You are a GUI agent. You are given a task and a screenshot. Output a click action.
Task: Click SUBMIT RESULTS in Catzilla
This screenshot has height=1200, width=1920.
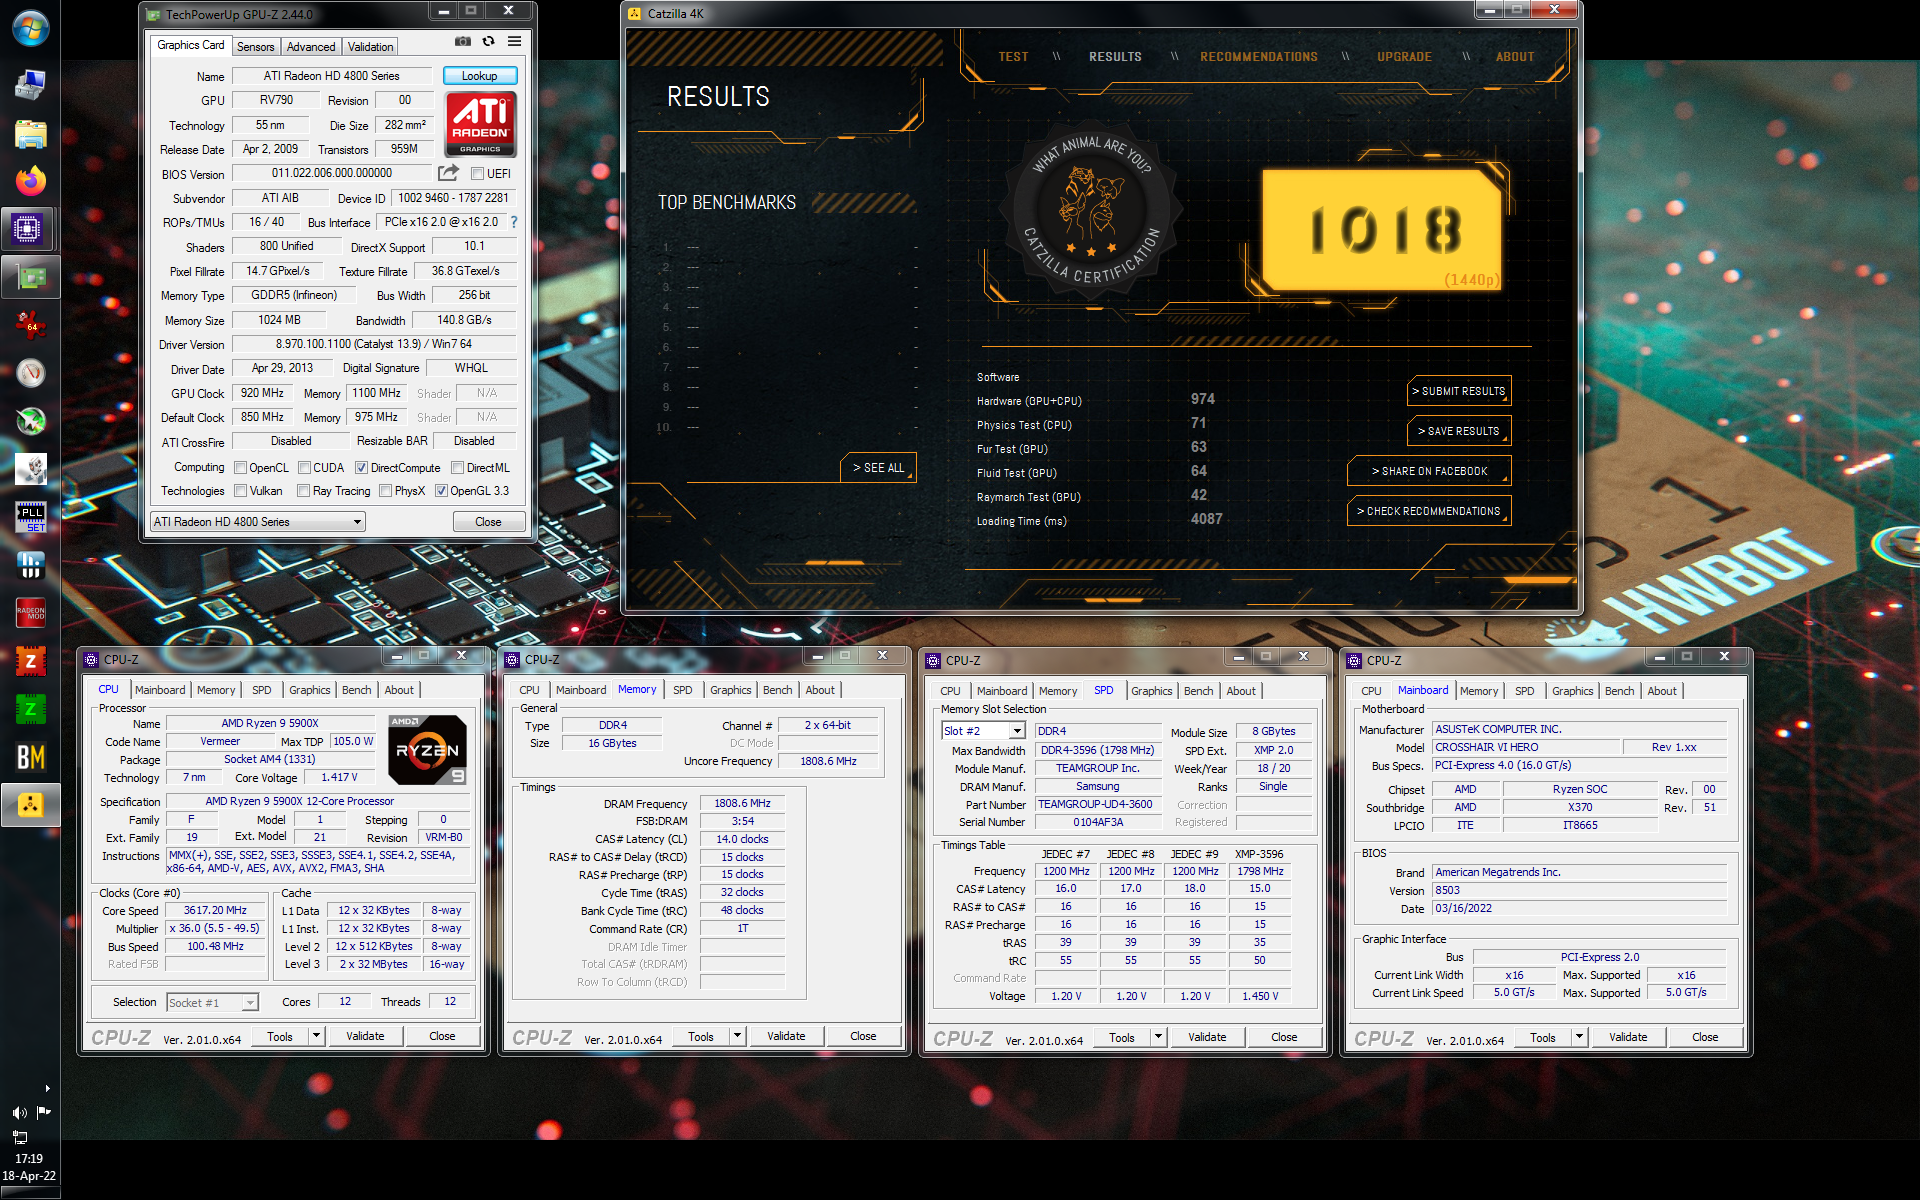coord(1459,391)
